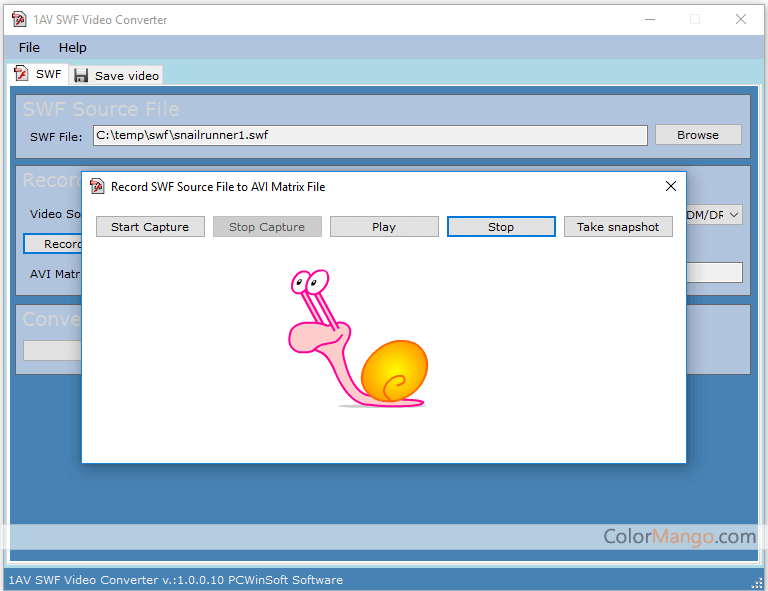Take a snapshot of the SWF
The image size is (768, 591).
[x=618, y=227]
